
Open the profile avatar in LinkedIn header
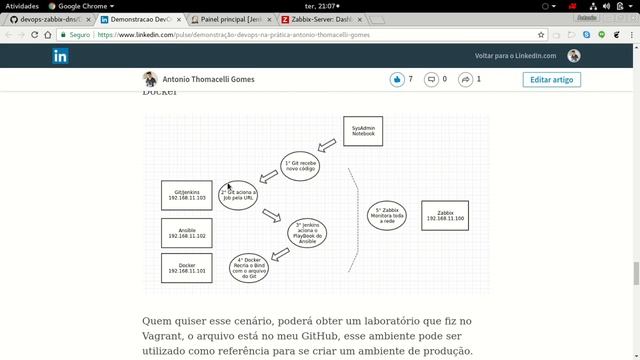pos(573,56)
